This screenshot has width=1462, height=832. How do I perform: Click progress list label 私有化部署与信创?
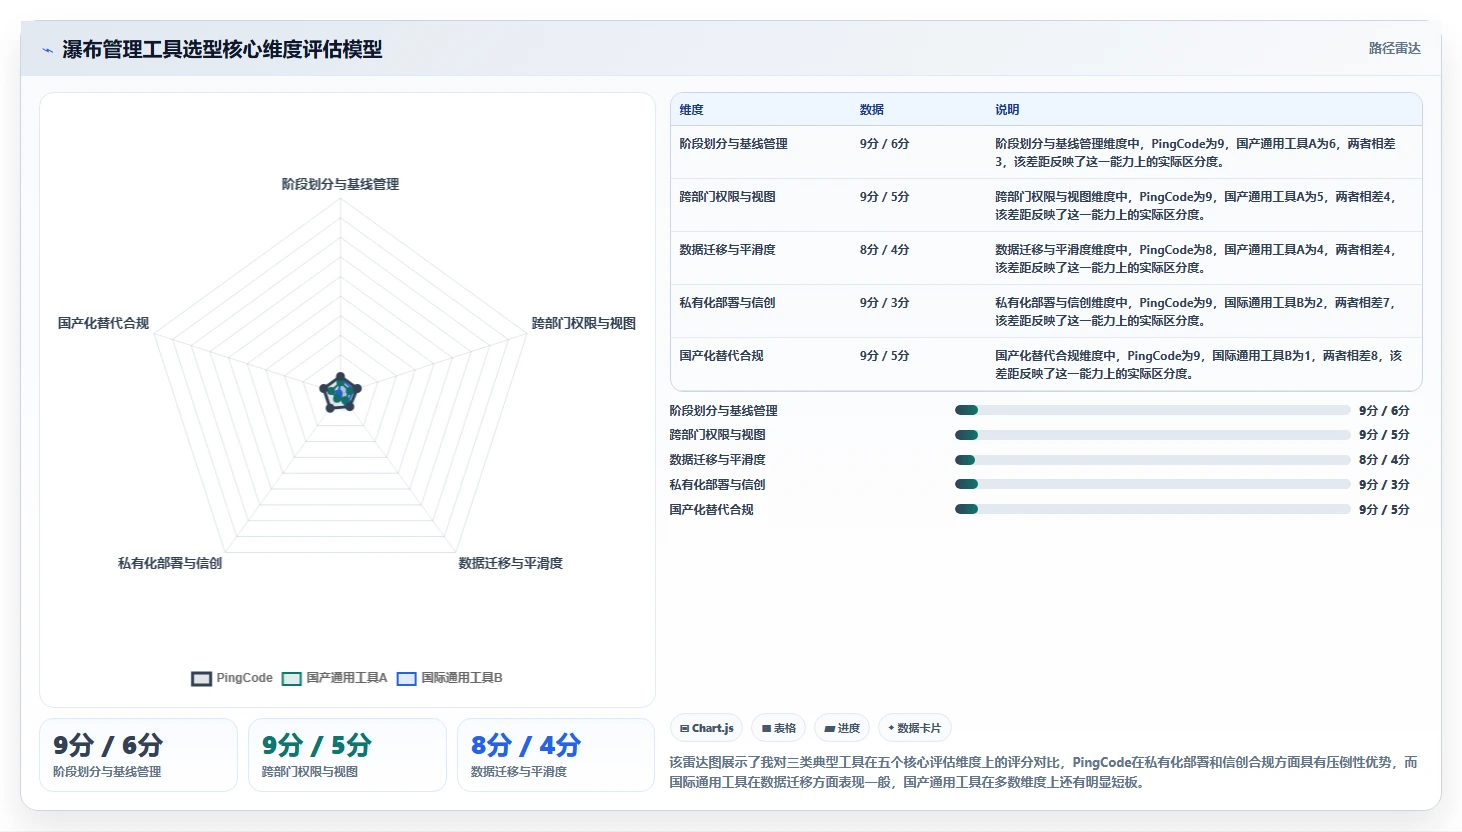(x=717, y=485)
